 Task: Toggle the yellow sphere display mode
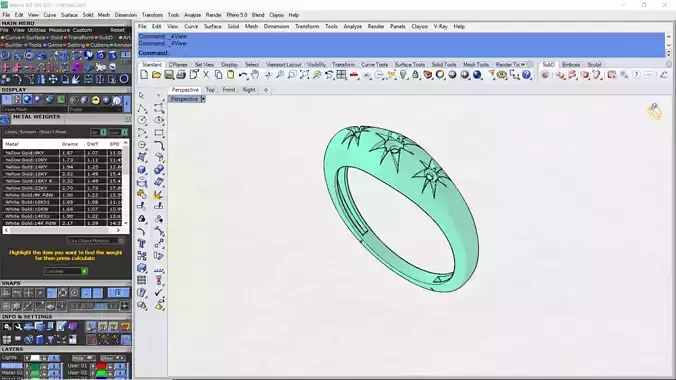point(96,100)
